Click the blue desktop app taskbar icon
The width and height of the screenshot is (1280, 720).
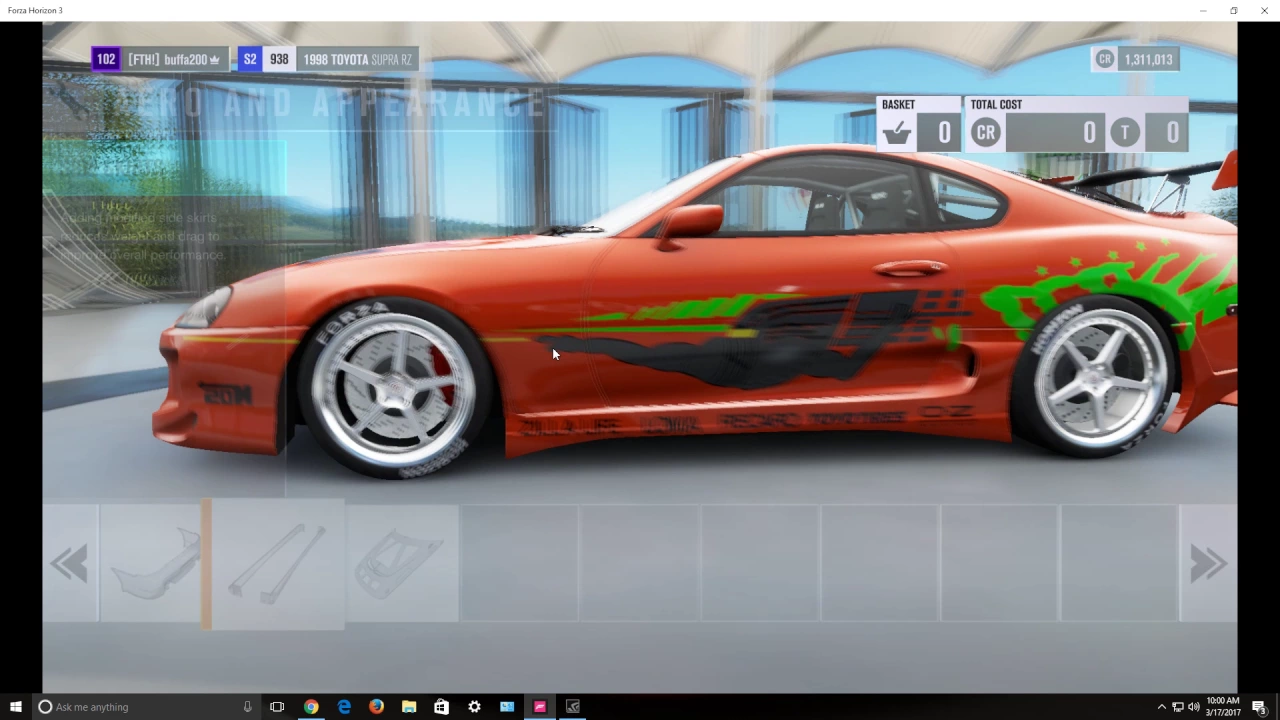click(x=507, y=707)
